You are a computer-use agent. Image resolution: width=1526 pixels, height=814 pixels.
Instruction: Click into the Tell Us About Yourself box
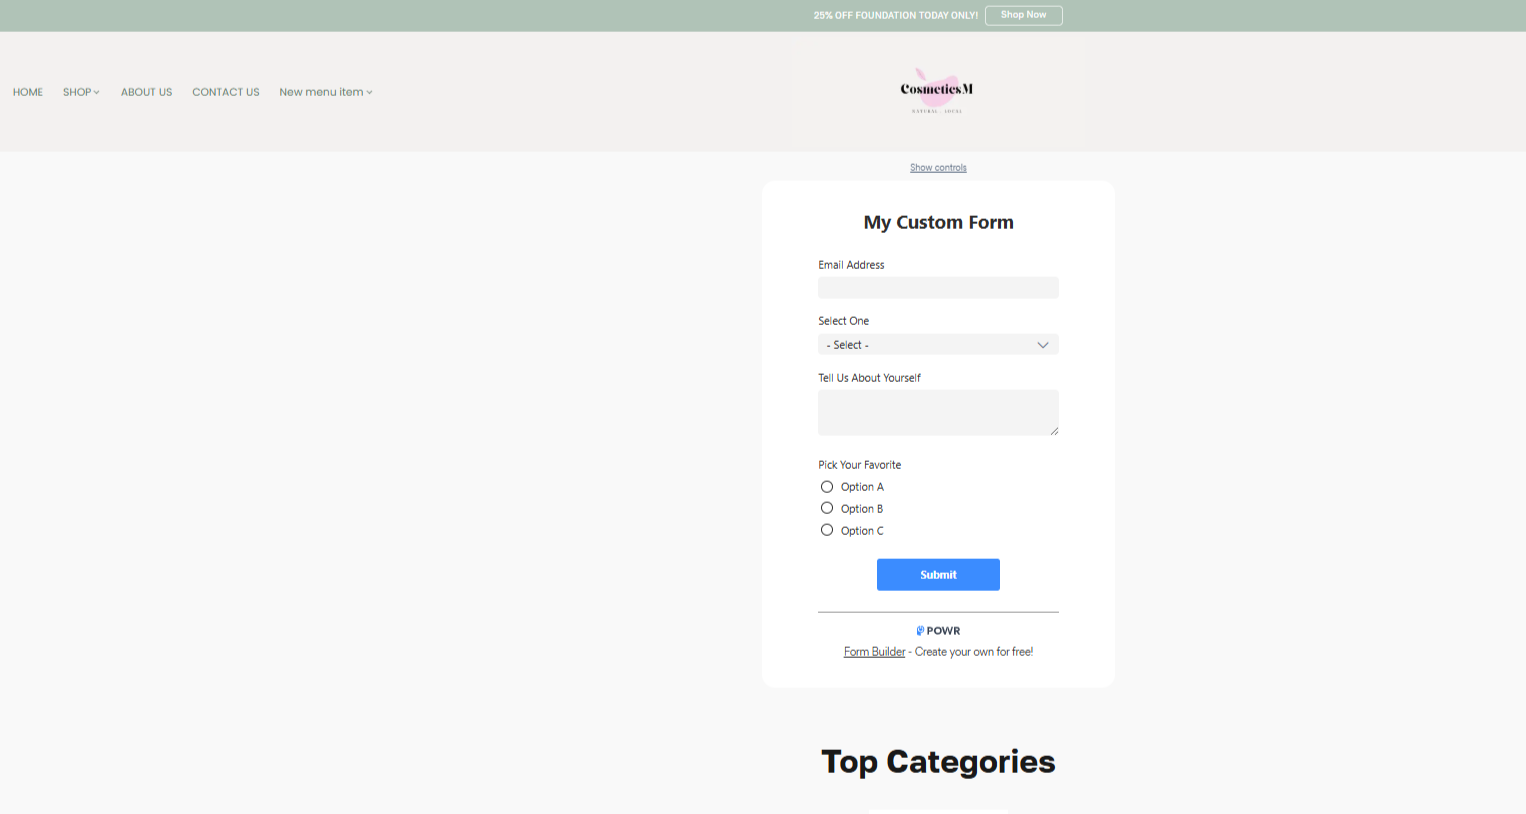(938, 412)
